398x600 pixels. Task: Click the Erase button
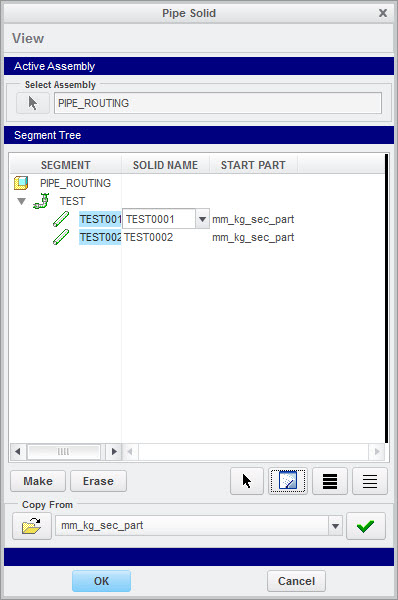coord(98,481)
